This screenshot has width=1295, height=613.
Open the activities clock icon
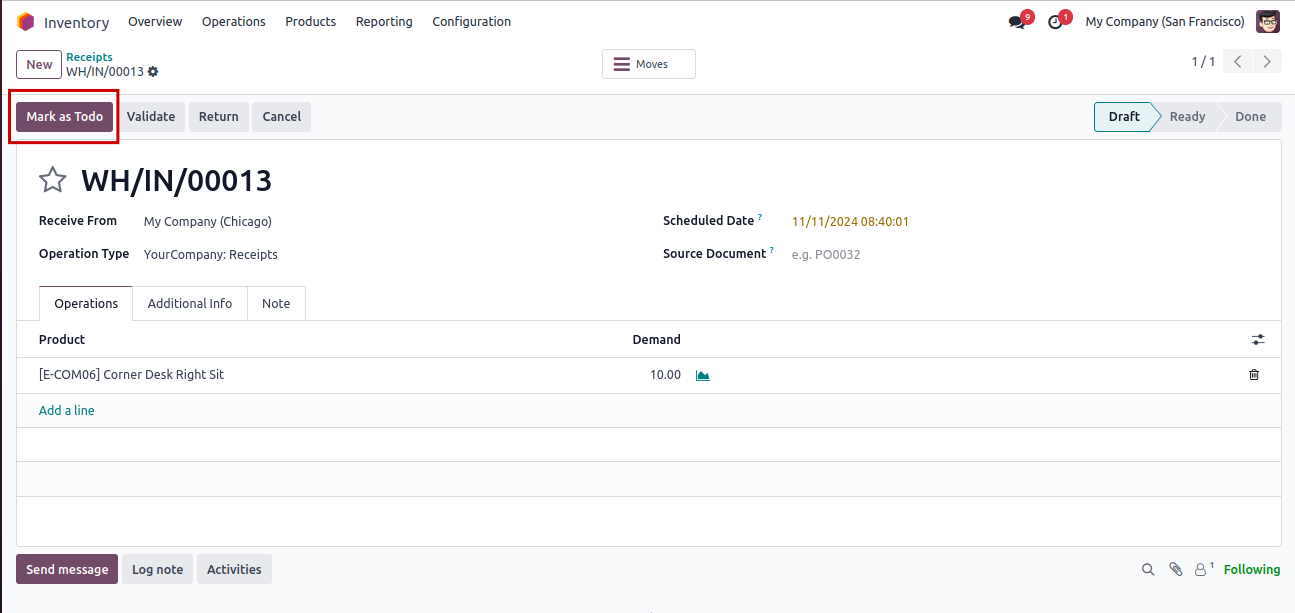click(1055, 22)
